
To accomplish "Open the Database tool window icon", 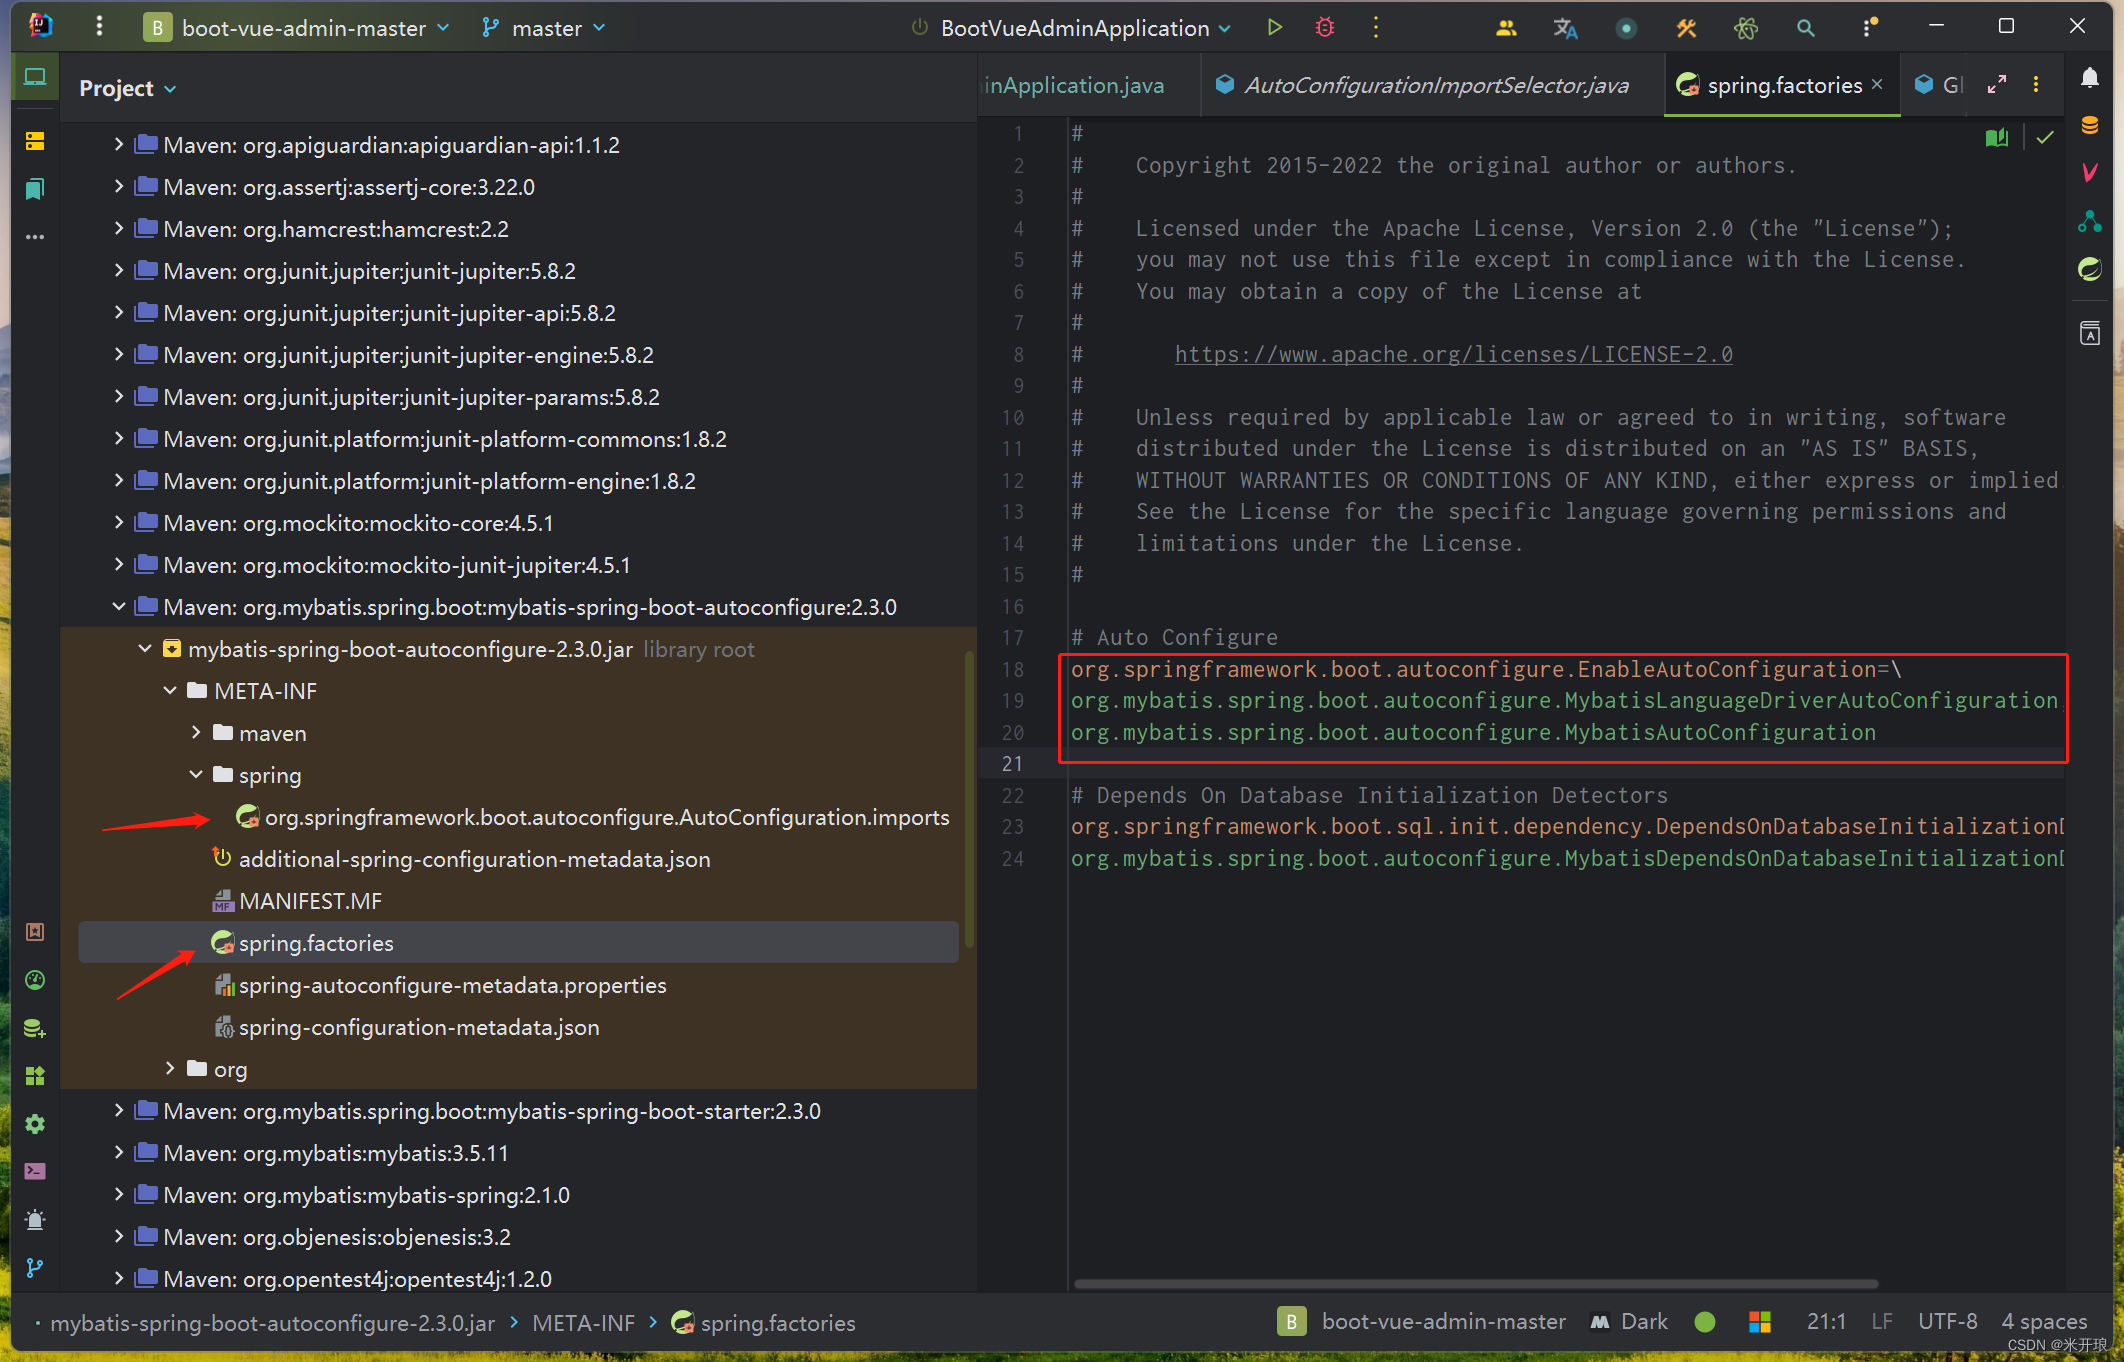I will (2089, 125).
